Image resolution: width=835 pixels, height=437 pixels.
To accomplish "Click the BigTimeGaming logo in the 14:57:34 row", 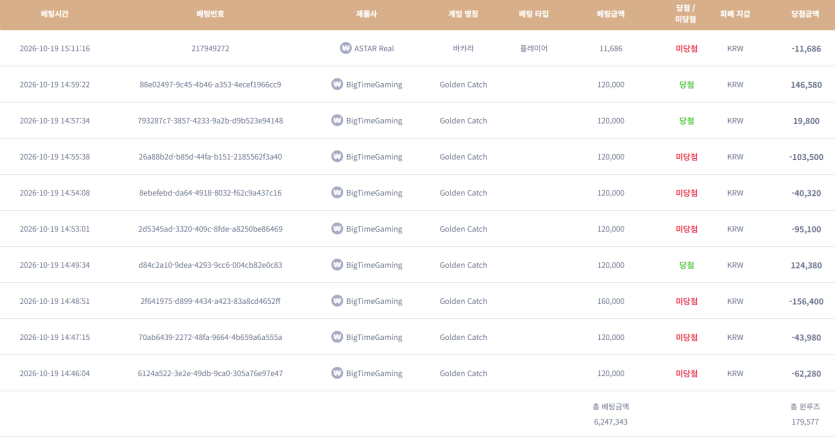I will (337, 120).
